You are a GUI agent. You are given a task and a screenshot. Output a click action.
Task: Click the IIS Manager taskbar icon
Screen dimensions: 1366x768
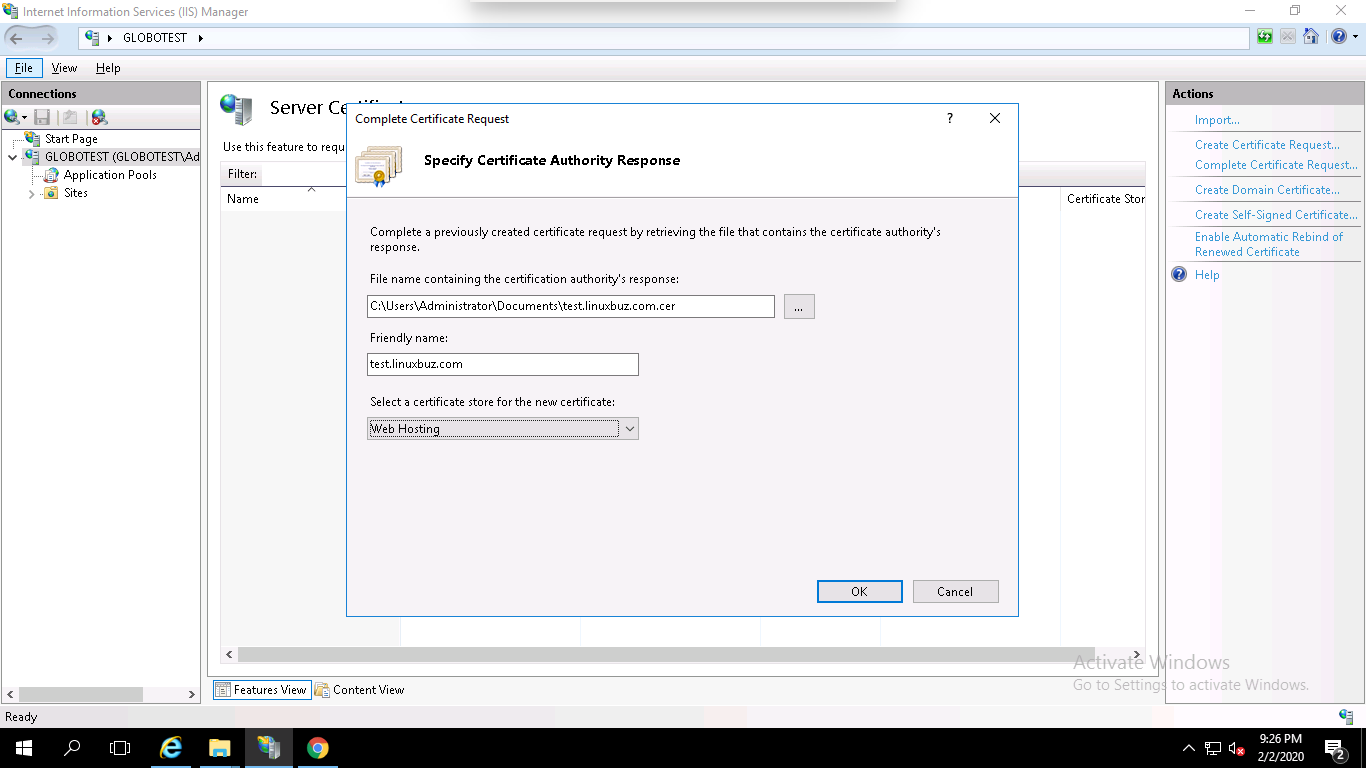[x=269, y=748]
